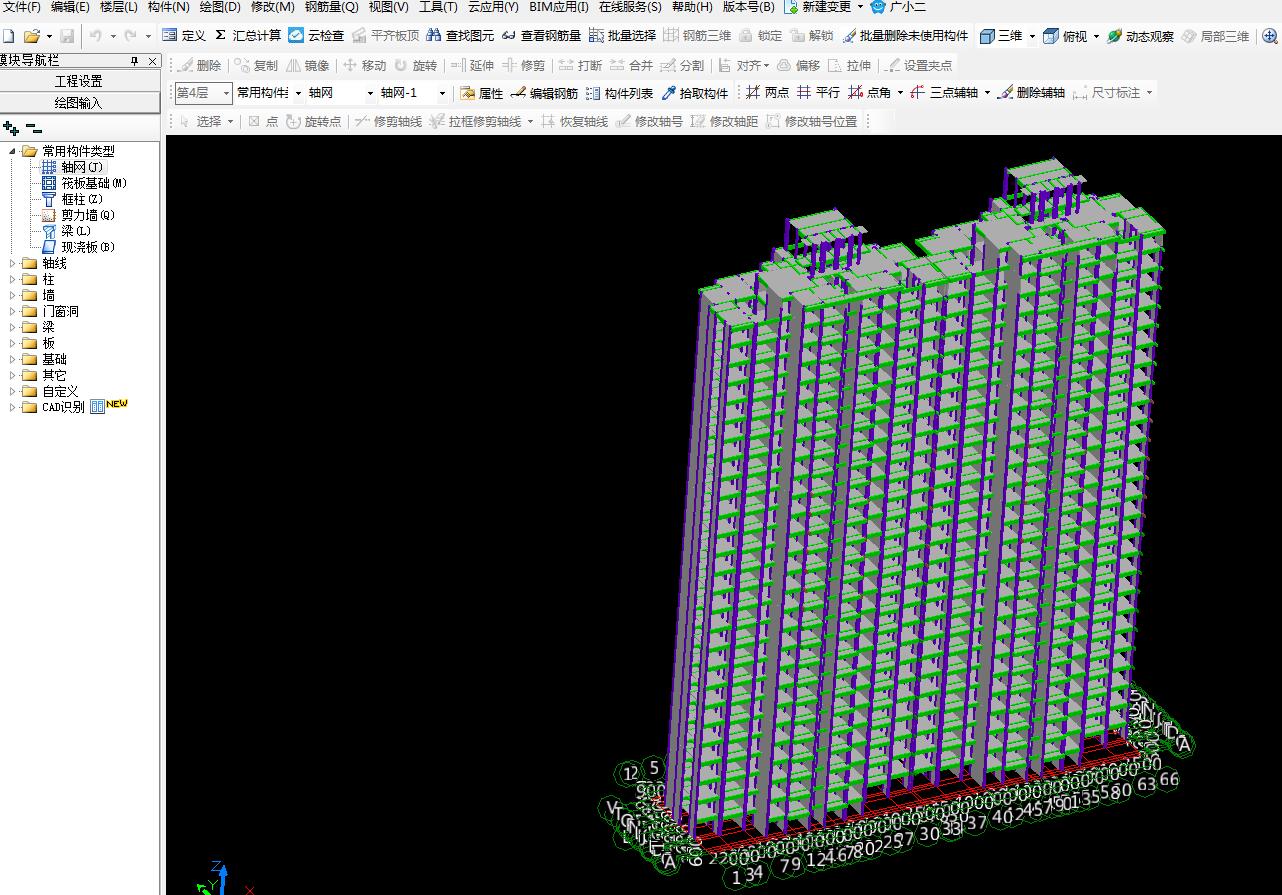Launch 云检查 cloud check

coord(316,35)
